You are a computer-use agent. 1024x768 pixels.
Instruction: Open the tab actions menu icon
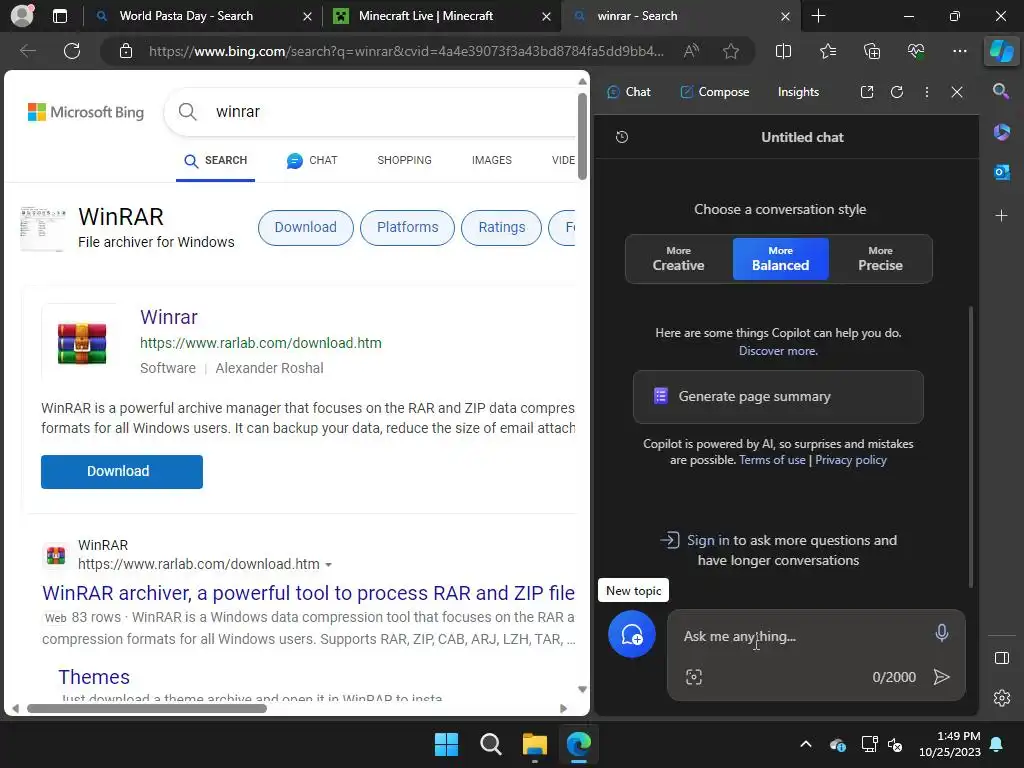tap(59, 16)
